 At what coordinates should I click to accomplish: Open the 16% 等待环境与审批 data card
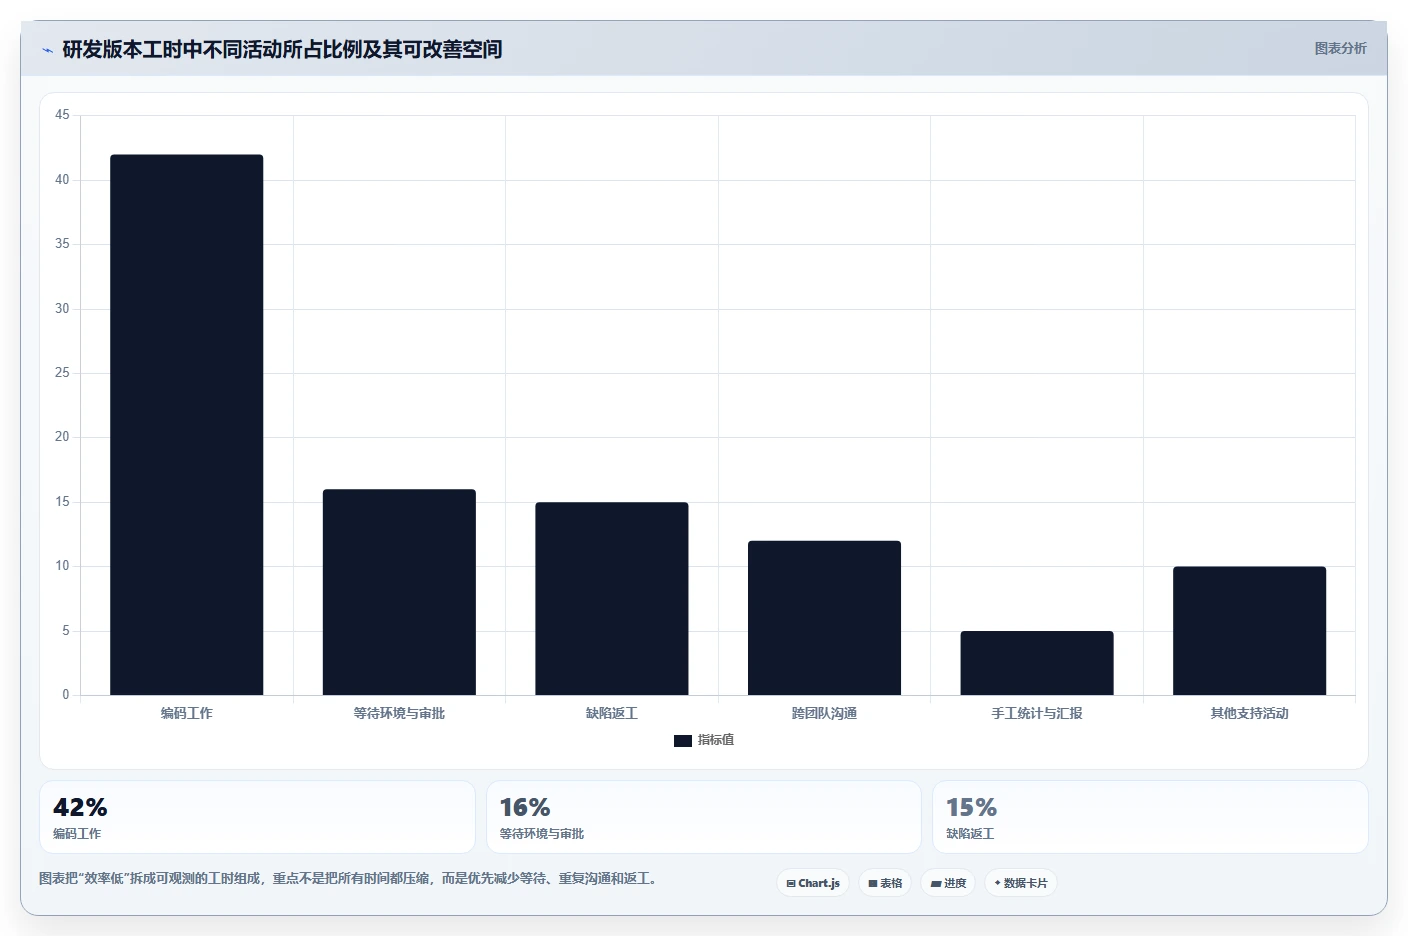tap(703, 817)
